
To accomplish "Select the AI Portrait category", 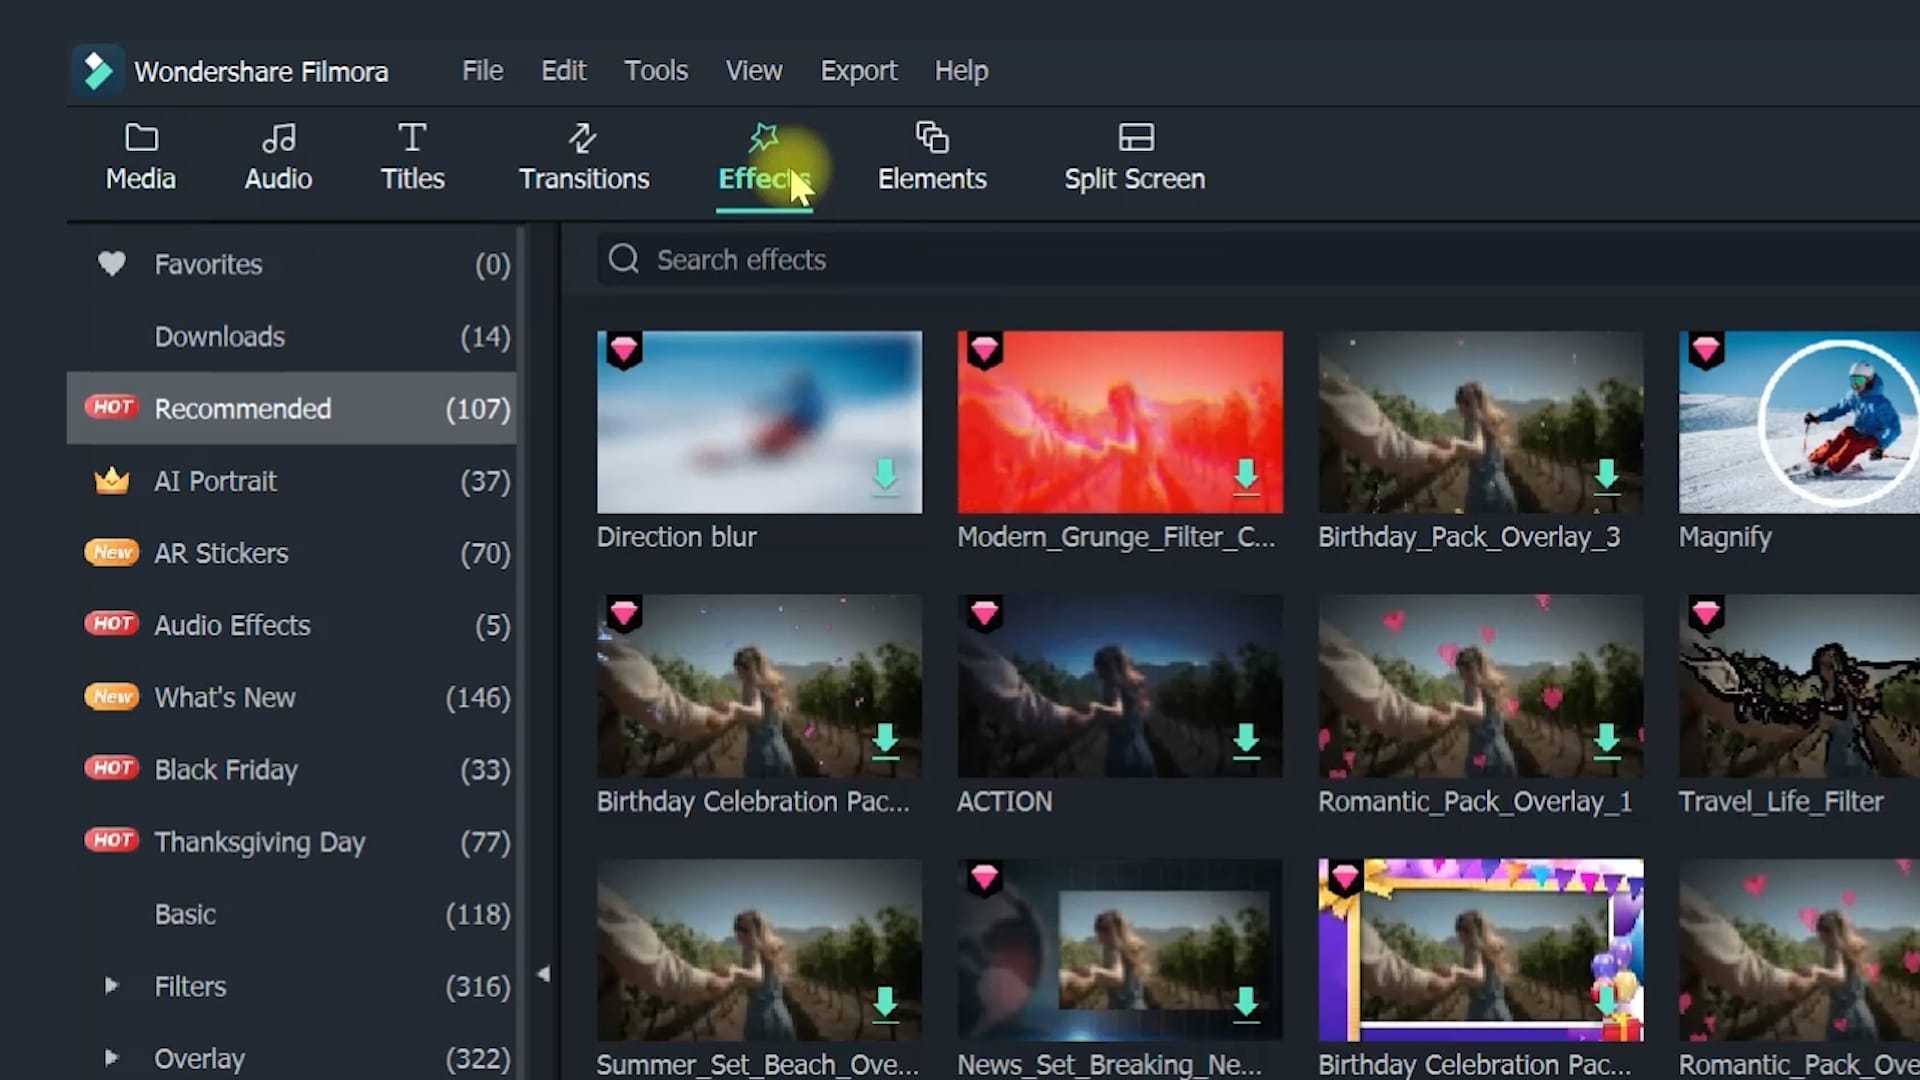I will [x=215, y=481].
